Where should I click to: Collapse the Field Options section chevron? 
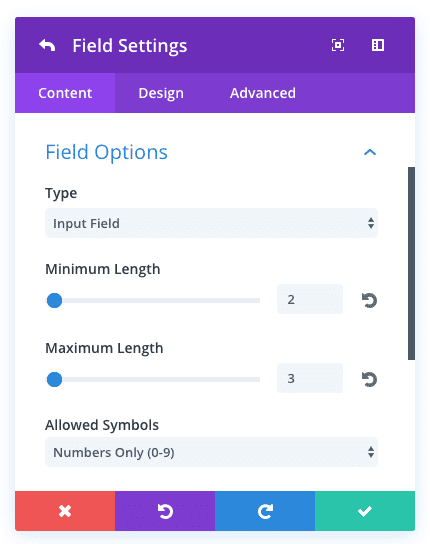click(x=370, y=152)
